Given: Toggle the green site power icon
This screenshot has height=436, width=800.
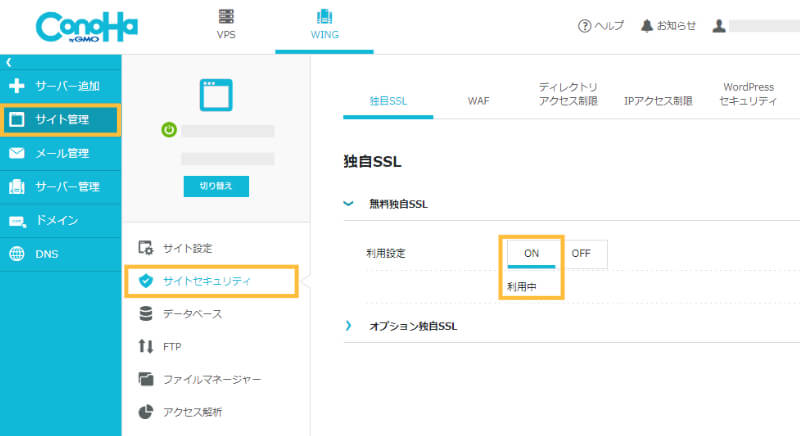Looking at the screenshot, I should tap(169, 130).
